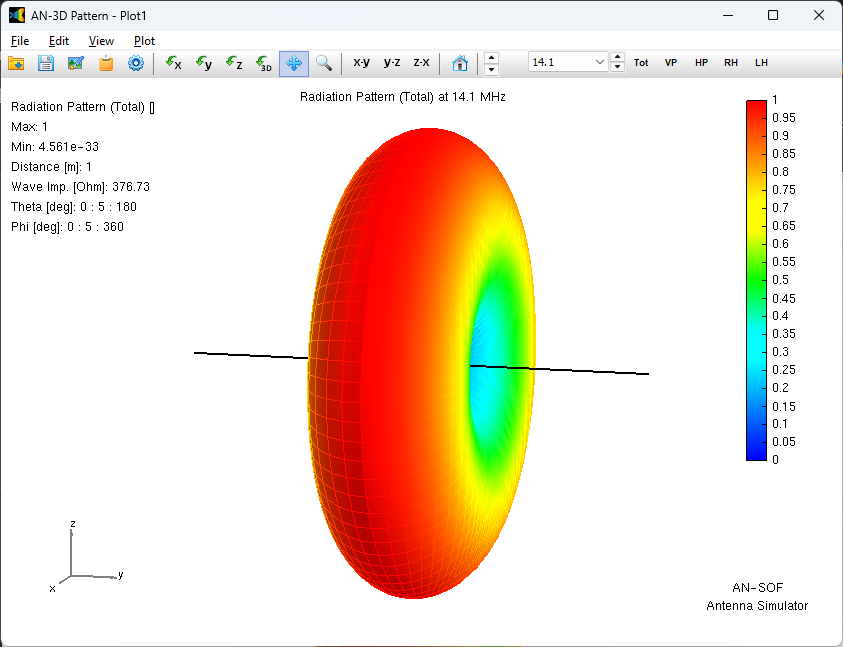
Task: Open the View menu
Action: click(x=101, y=41)
